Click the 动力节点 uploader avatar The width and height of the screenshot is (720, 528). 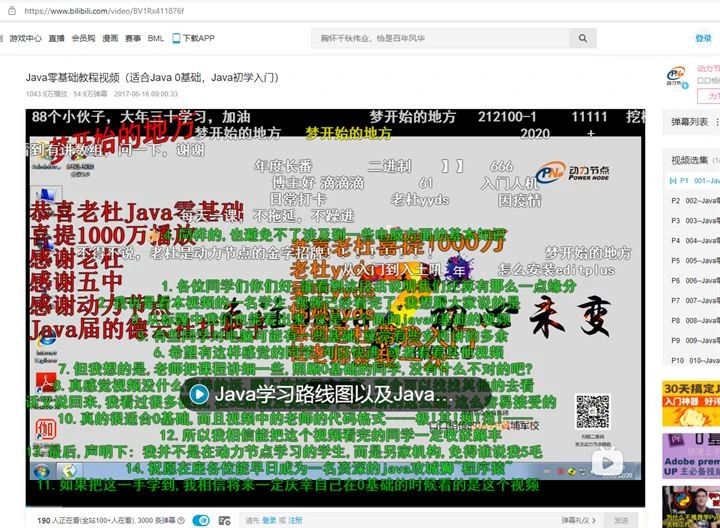(x=677, y=76)
